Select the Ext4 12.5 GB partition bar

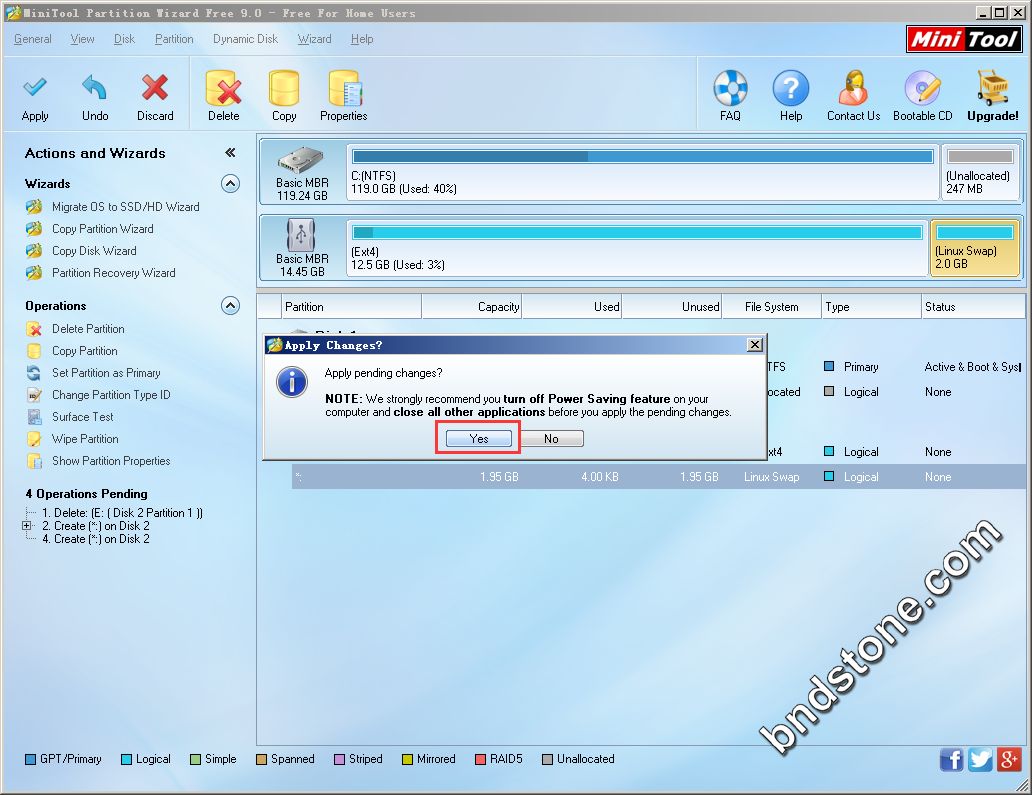[x=637, y=248]
